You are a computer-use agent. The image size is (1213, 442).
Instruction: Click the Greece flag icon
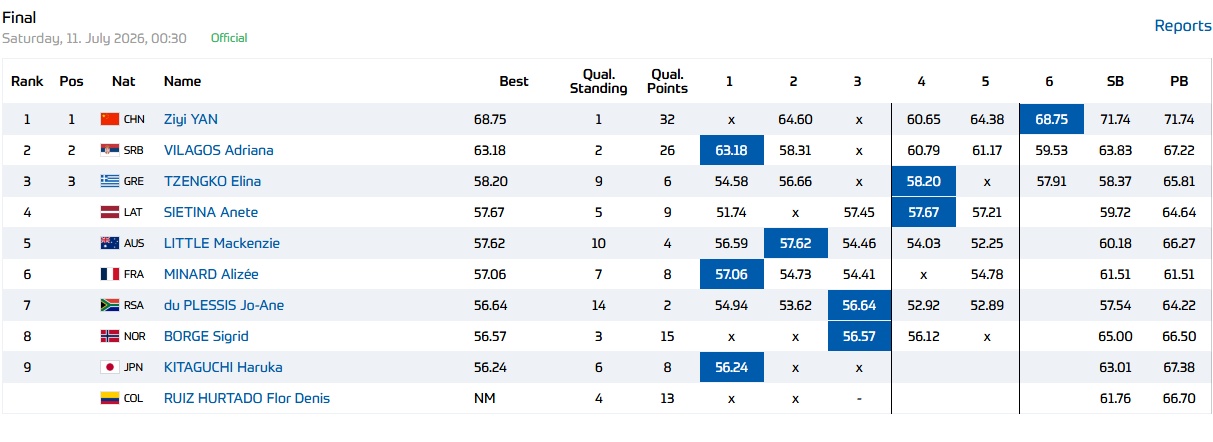pyautogui.click(x=110, y=181)
